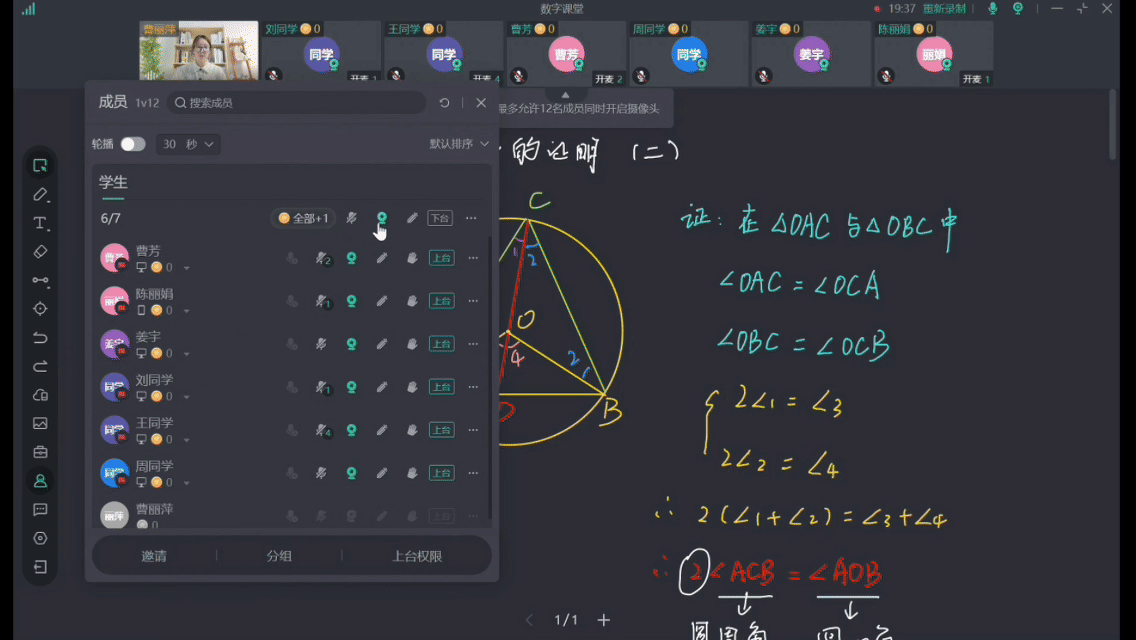The height and width of the screenshot is (640, 1136).
Task: Mute all students microphone icon
Action: (351, 217)
